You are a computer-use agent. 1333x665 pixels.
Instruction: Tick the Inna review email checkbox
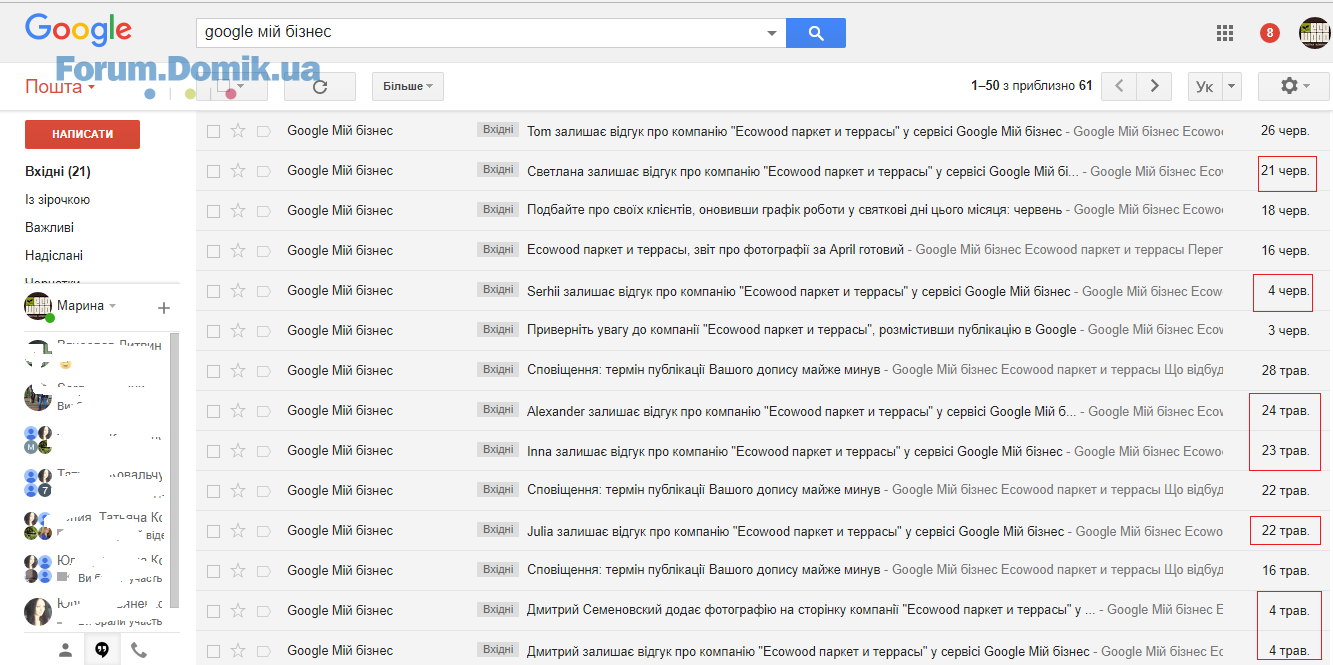click(213, 451)
